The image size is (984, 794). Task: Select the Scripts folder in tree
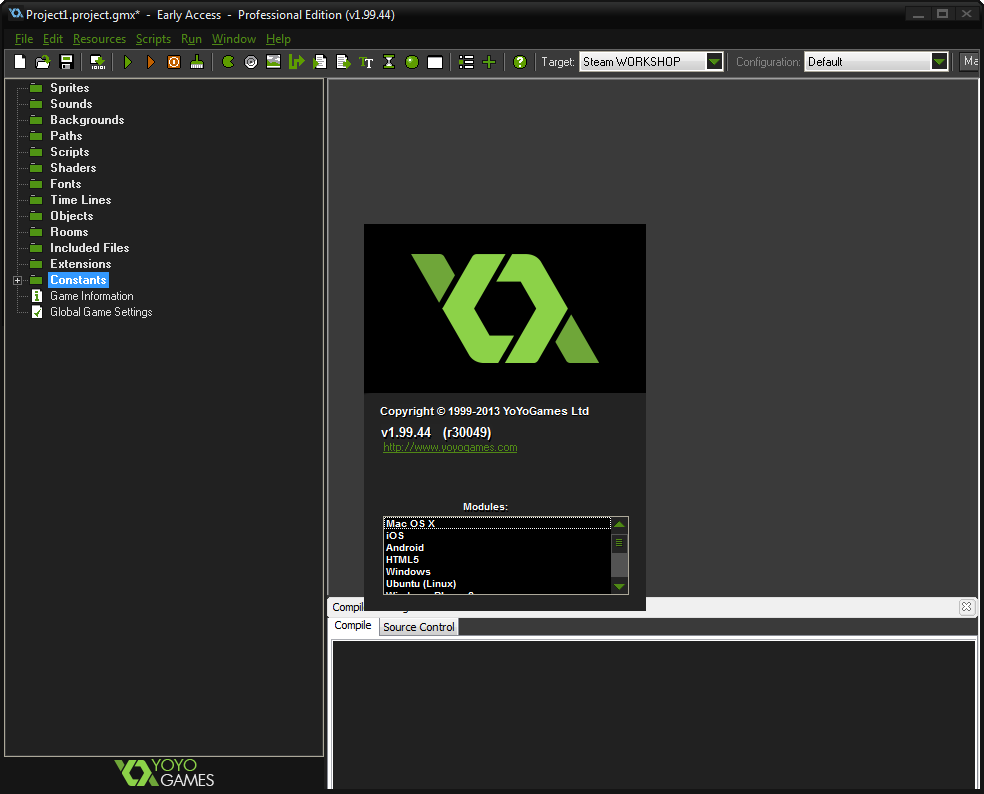(x=69, y=152)
